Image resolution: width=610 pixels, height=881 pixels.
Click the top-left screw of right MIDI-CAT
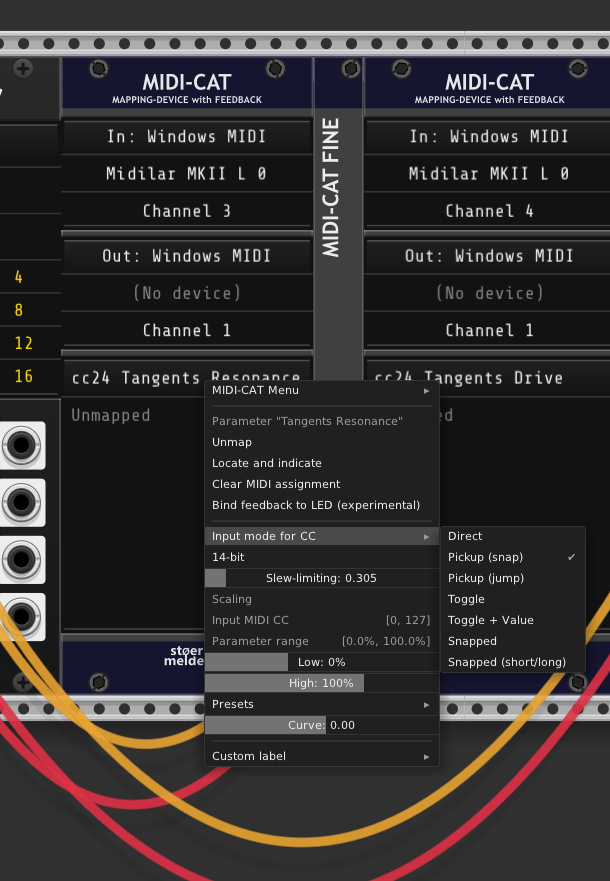coord(401,69)
